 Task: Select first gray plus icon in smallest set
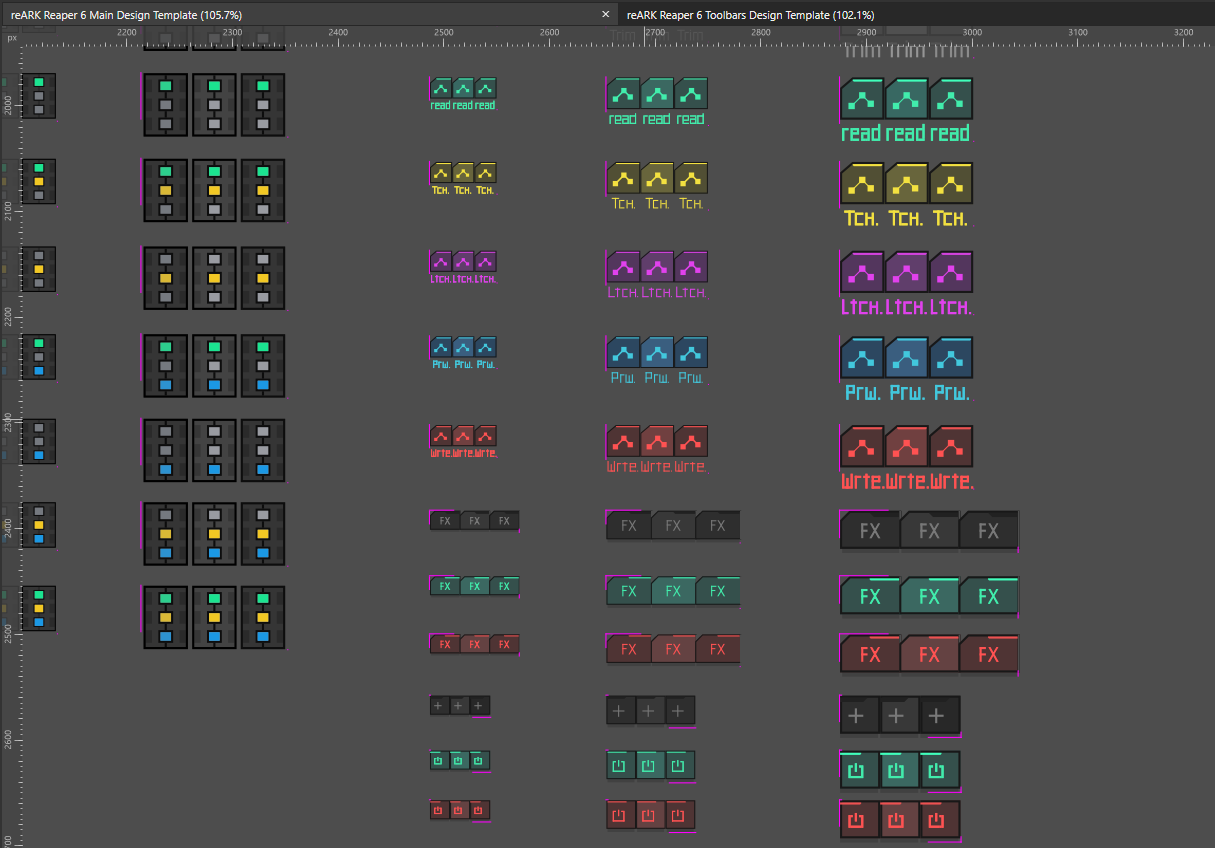[x=438, y=706]
